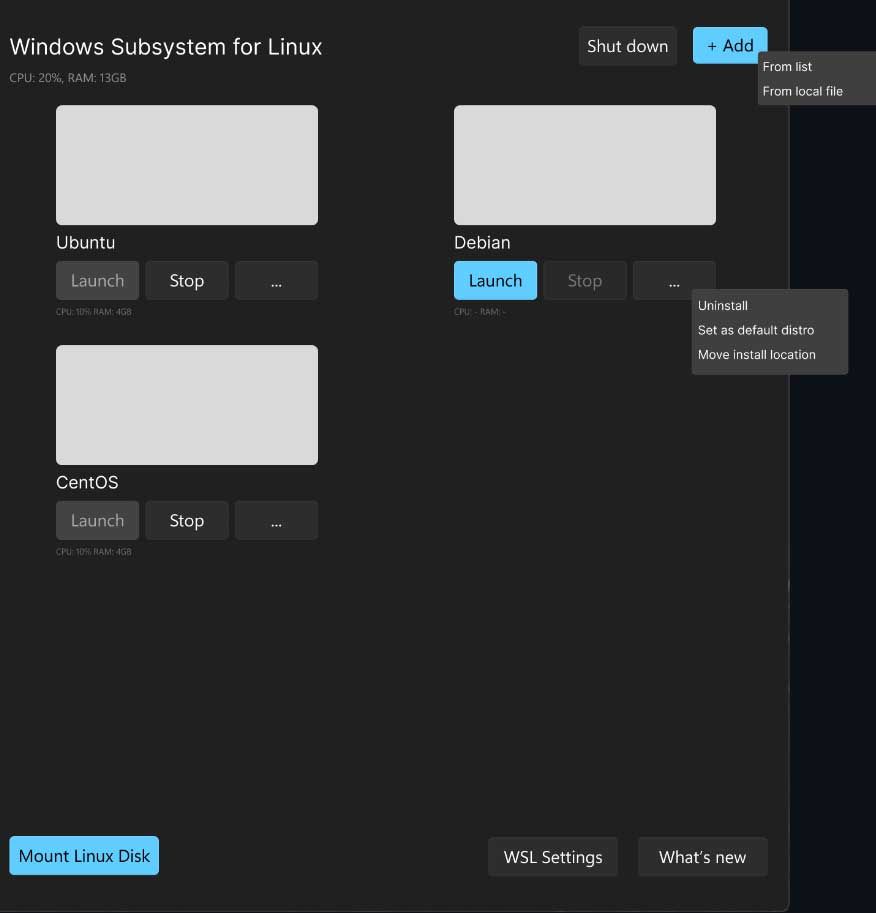The width and height of the screenshot is (876, 913).
Task: Launch the Debian distro
Action: (495, 281)
